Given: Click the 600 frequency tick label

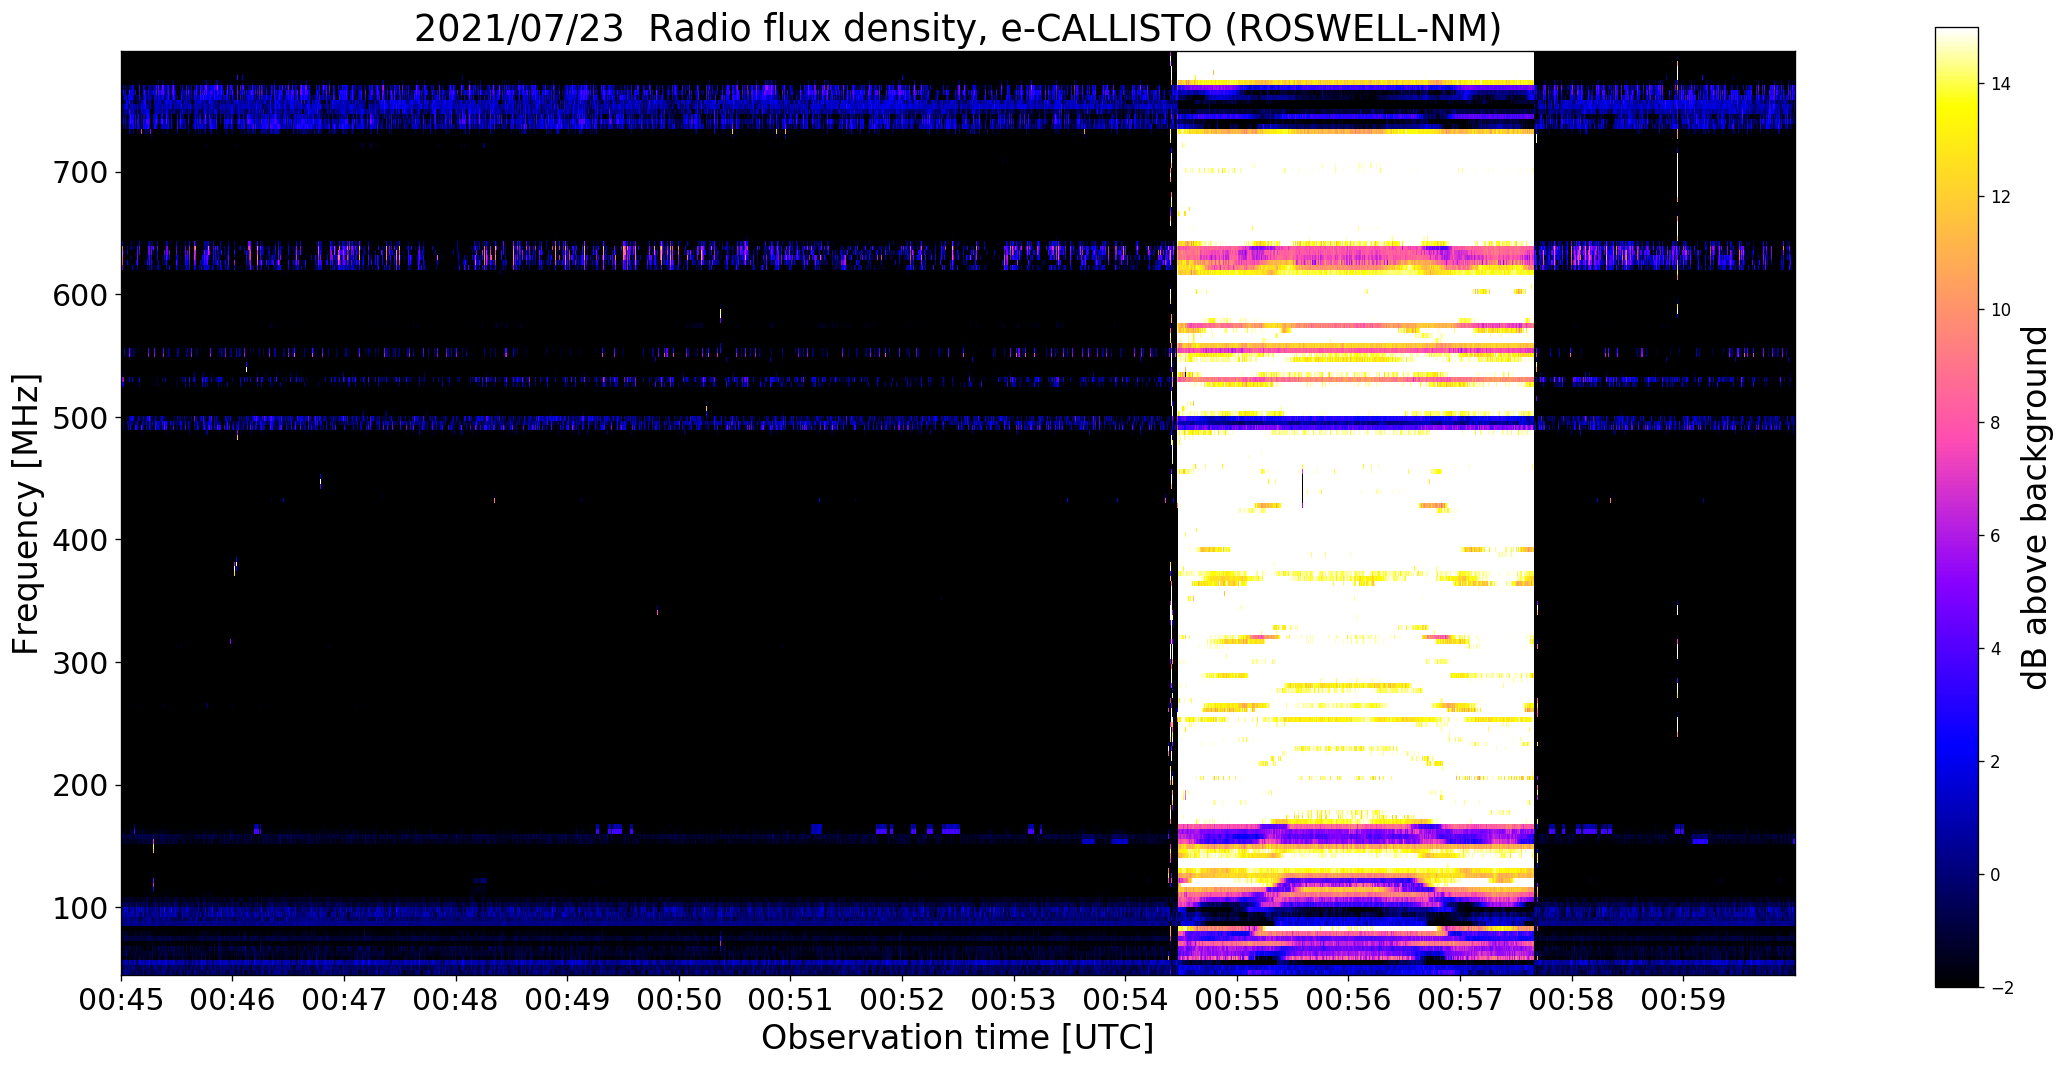Looking at the screenshot, I should 78,295.
